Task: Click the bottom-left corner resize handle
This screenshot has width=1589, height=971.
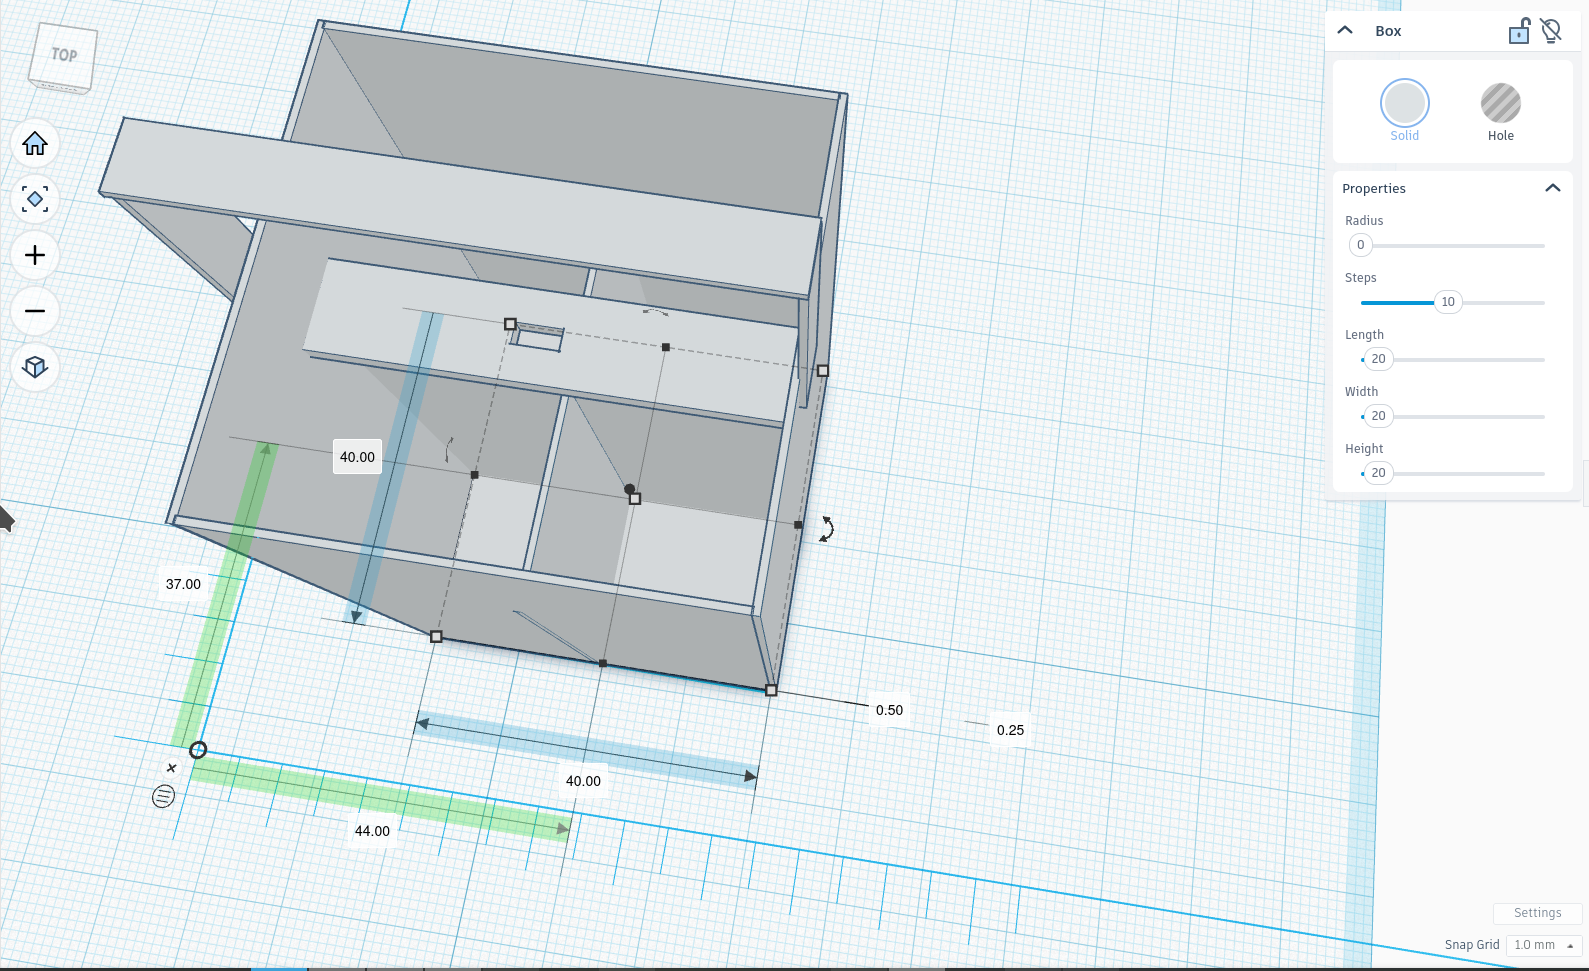Action: point(436,637)
